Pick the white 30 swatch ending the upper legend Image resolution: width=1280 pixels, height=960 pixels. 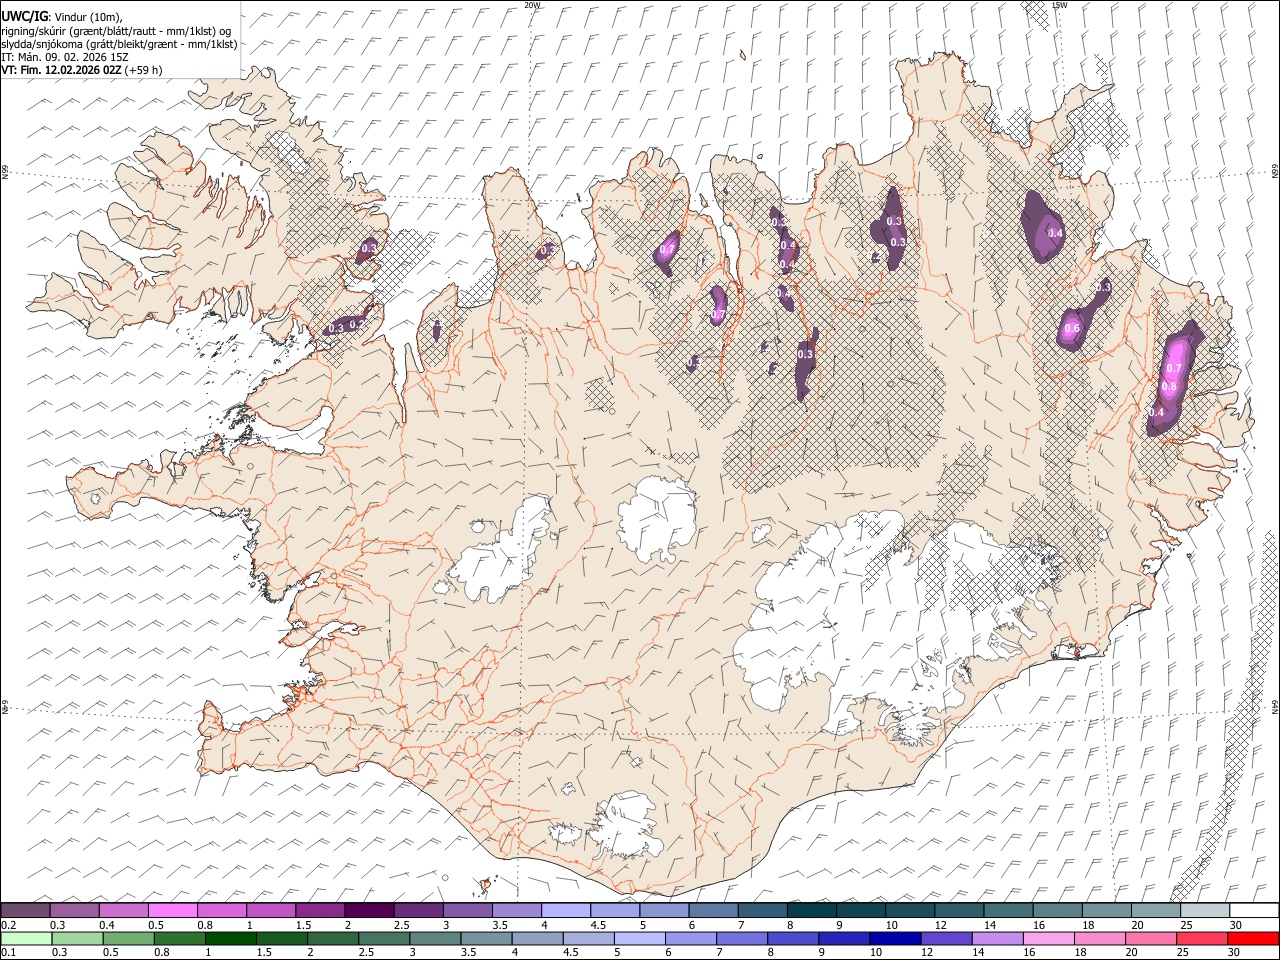point(1254,910)
